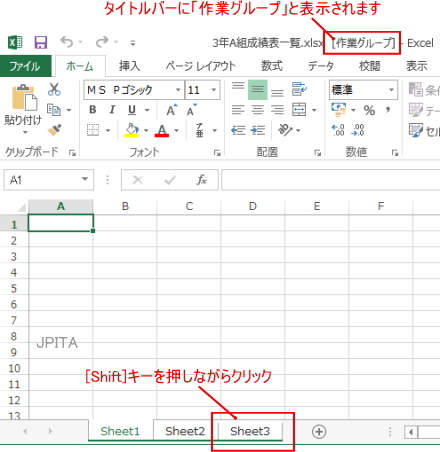The width and height of the screenshot is (440, 452).
Task: Toggle Middle Align vertical alignment
Action: (258, 89)
